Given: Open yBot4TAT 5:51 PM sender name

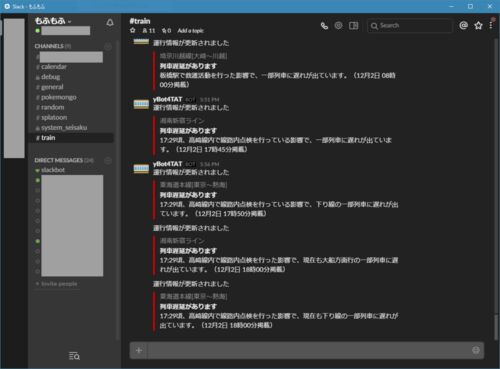Looking at the screenshot, I should point(167,99).
